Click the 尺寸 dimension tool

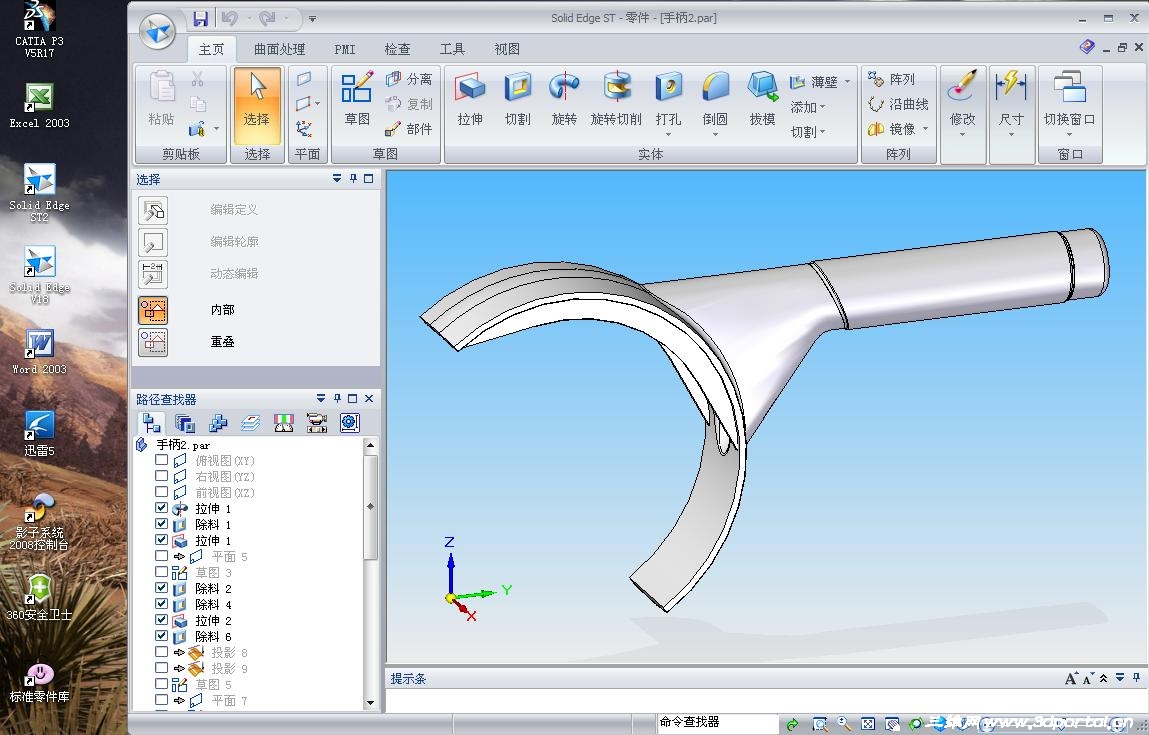point(1011,103)
